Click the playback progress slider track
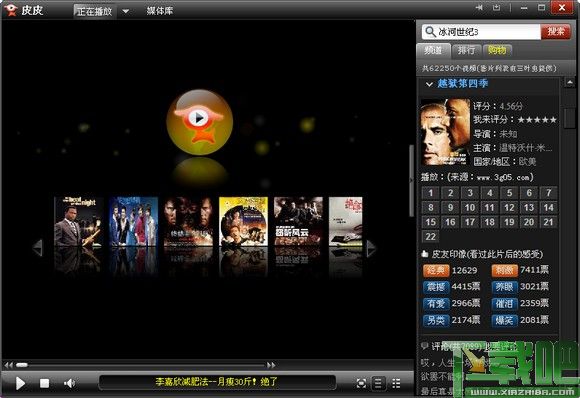The width and height of the screenshot is (580, 398). (x=141, y=365)
